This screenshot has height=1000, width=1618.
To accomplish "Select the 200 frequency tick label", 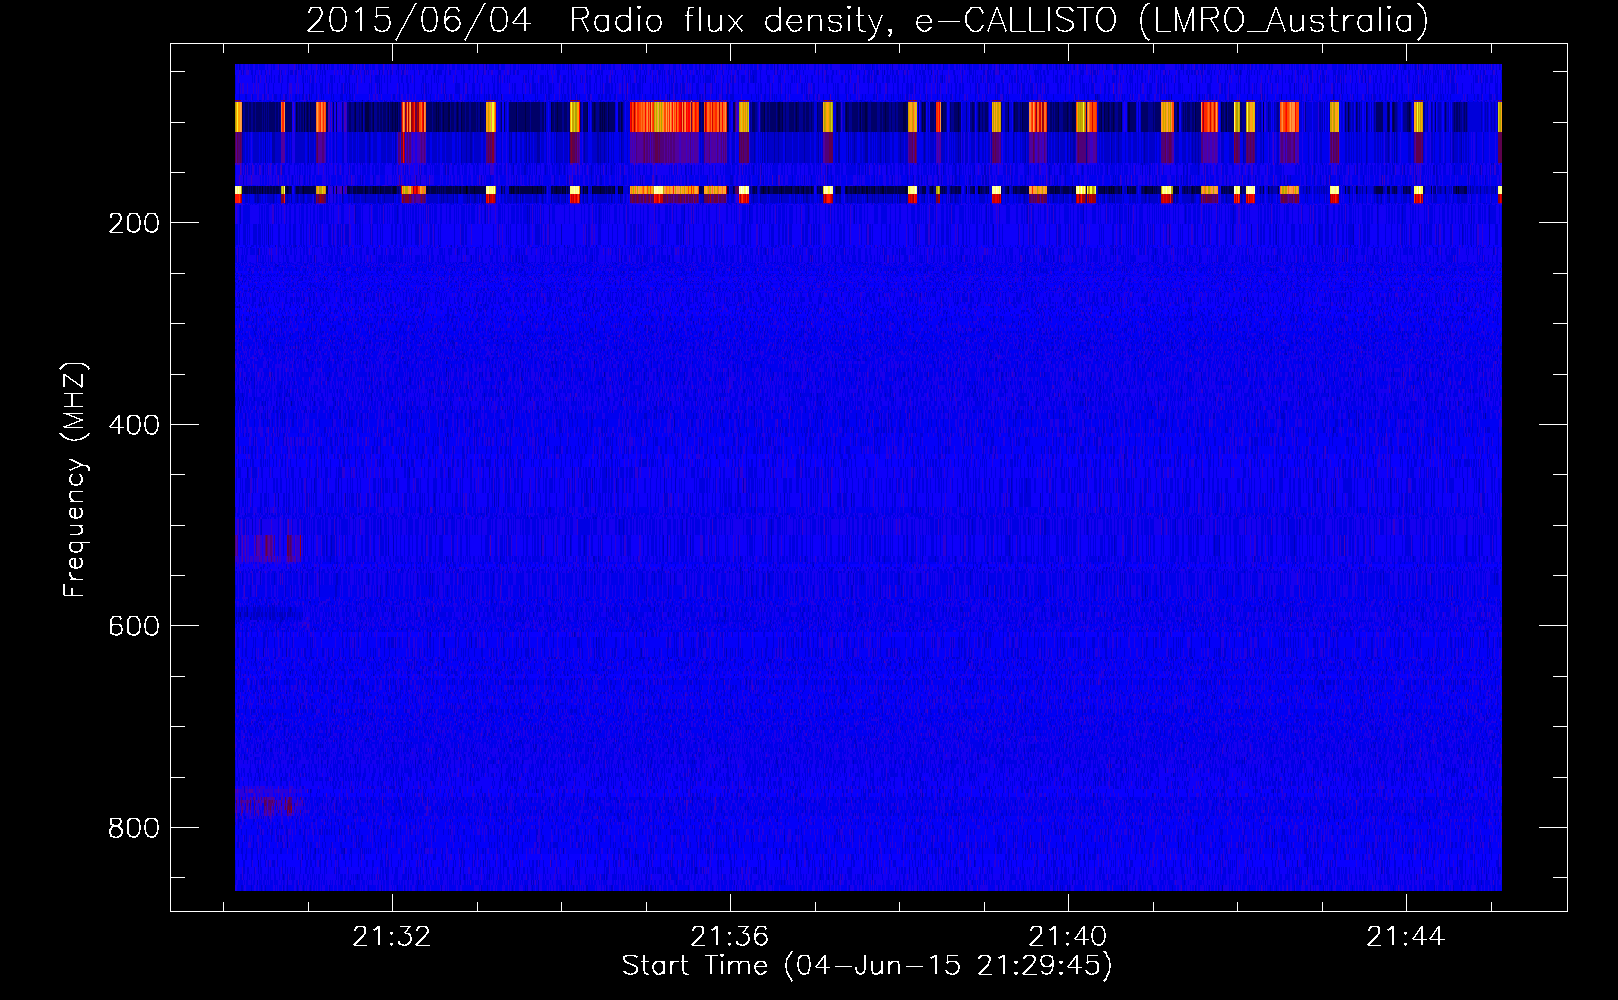I will [133, 222].
